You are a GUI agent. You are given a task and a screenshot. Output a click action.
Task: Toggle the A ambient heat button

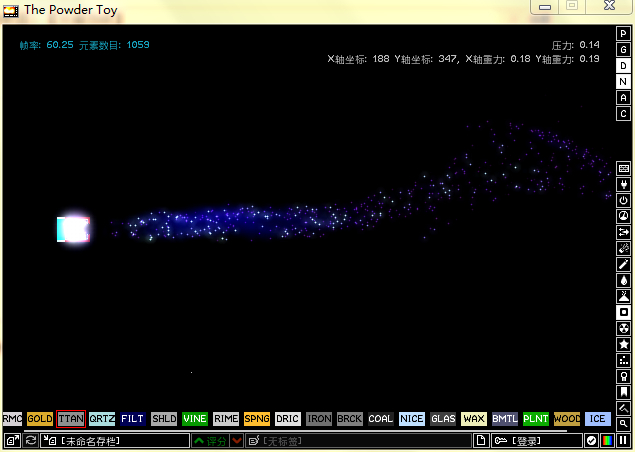click(x=624, y=98)
